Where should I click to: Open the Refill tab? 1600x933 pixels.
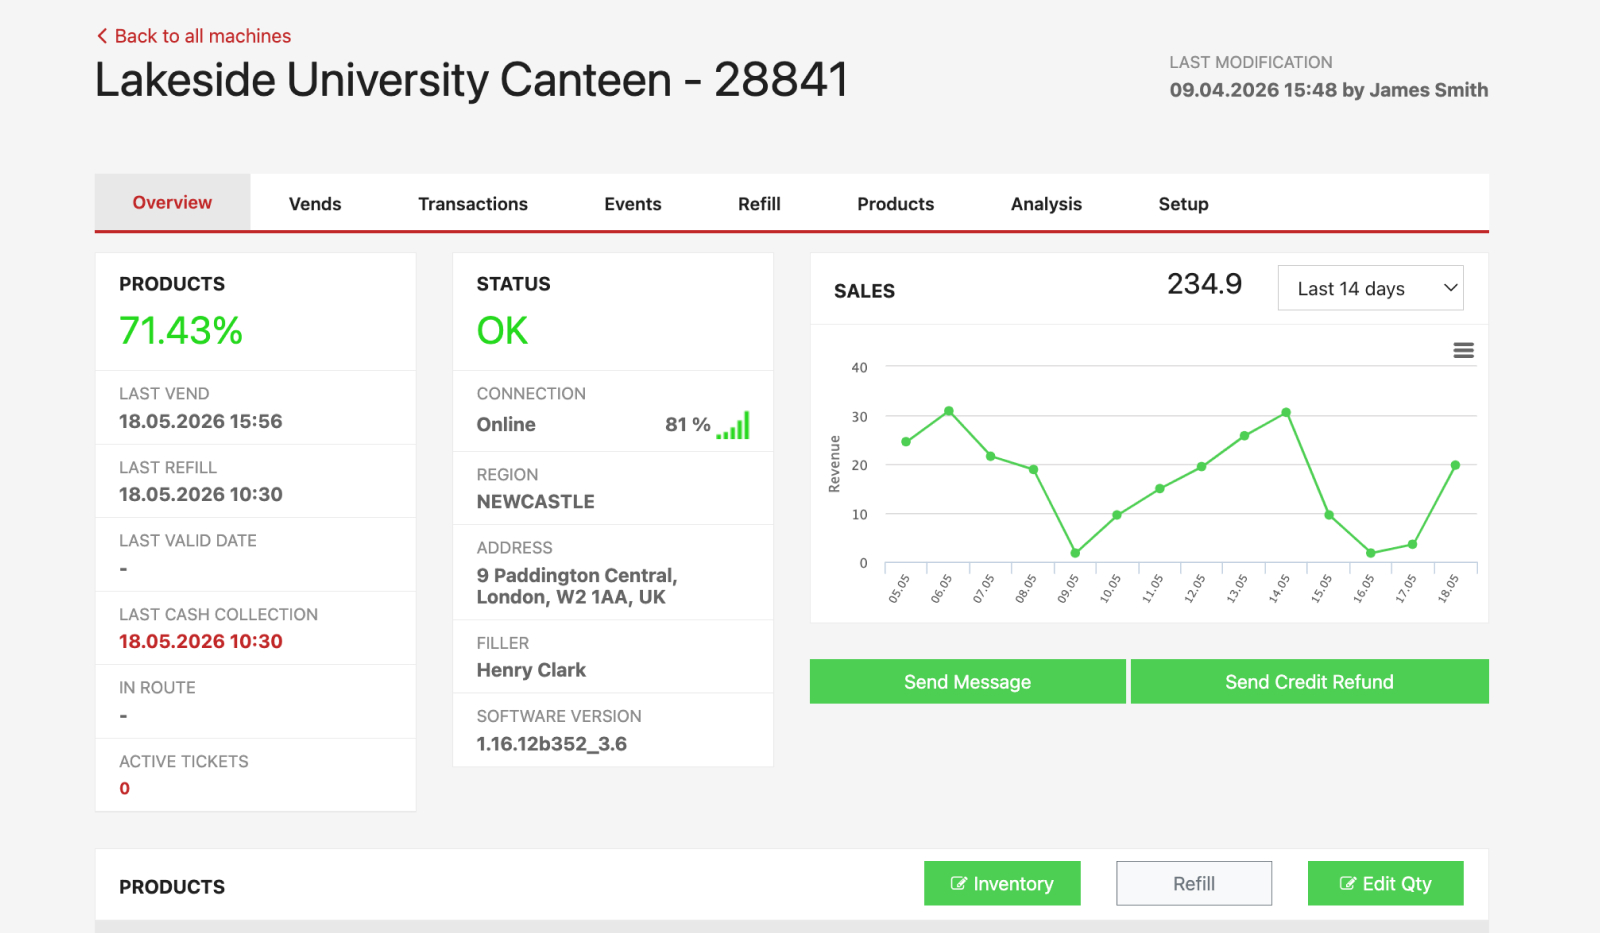tap(759, 204)
